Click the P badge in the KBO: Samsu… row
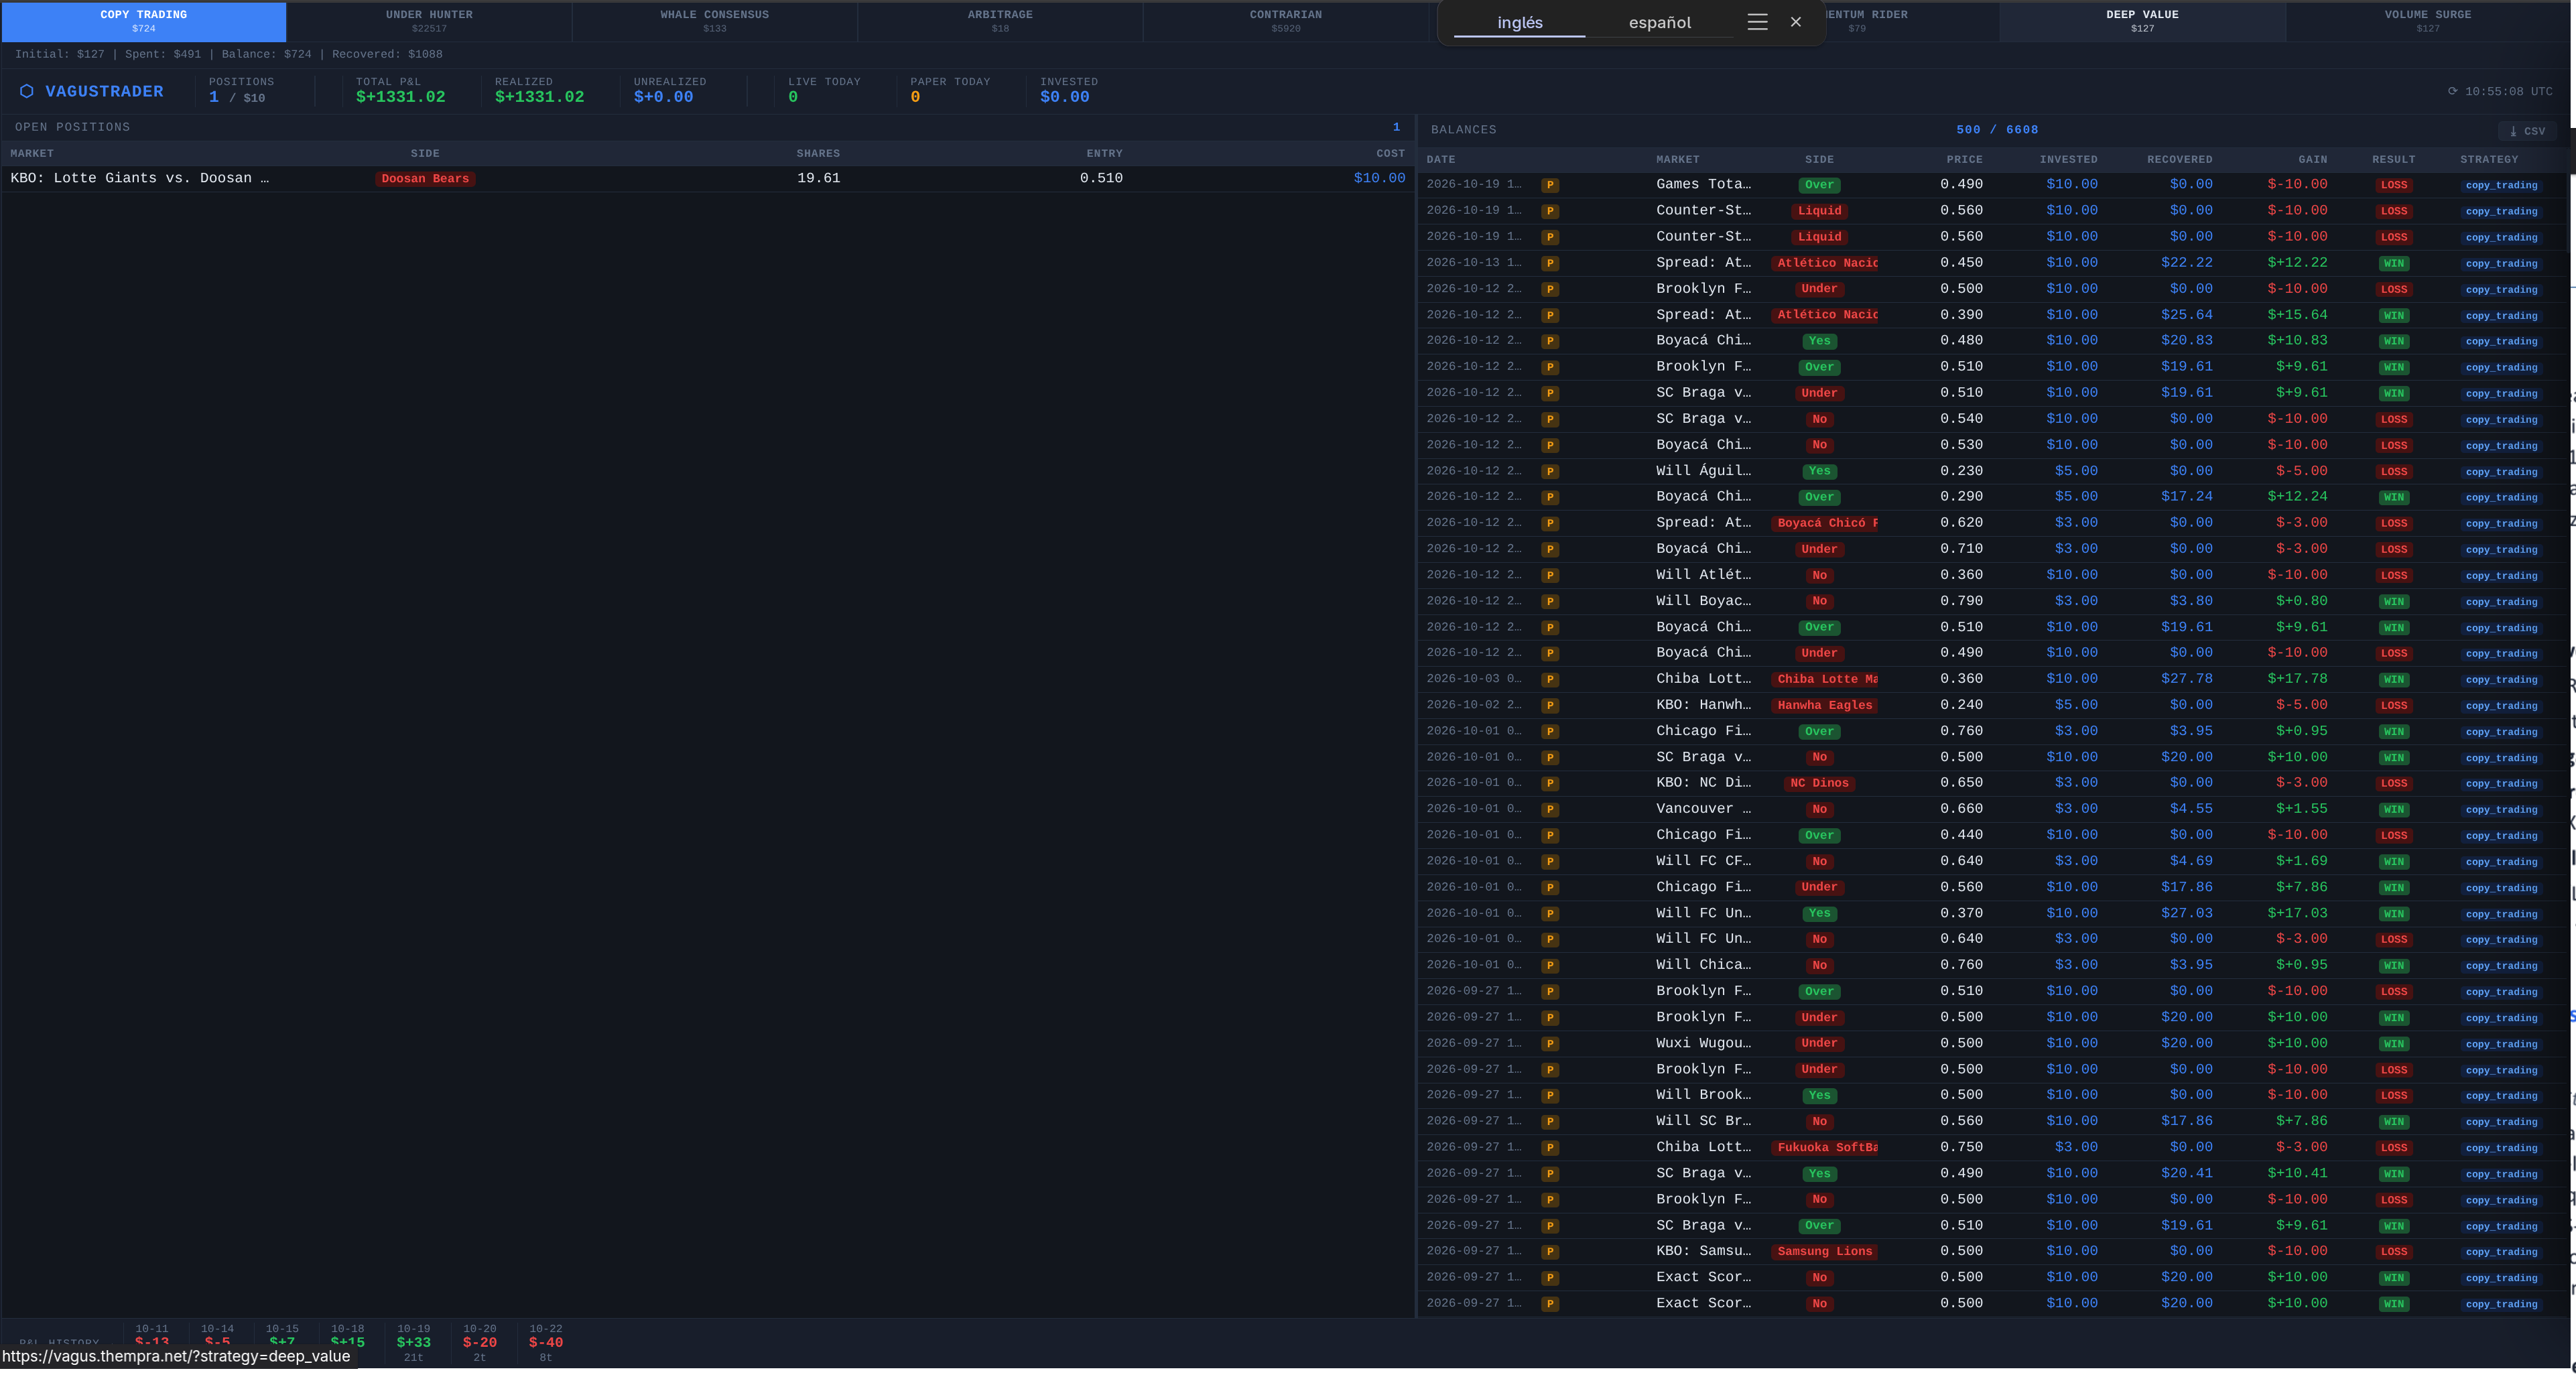Viewport: 2576px width, 1385px height. [1550, 1252]
